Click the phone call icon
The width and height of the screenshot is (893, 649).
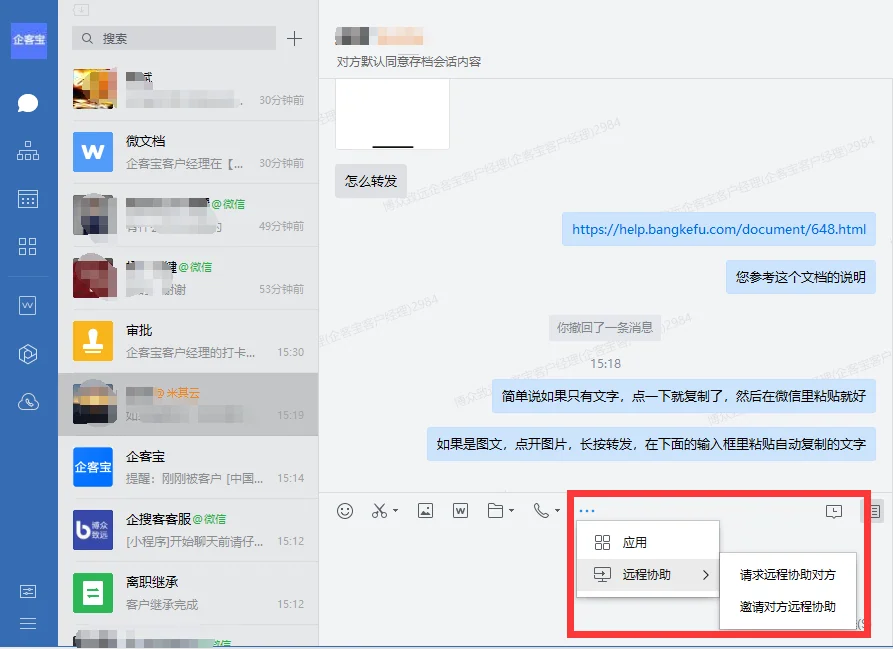click(541, 511)
